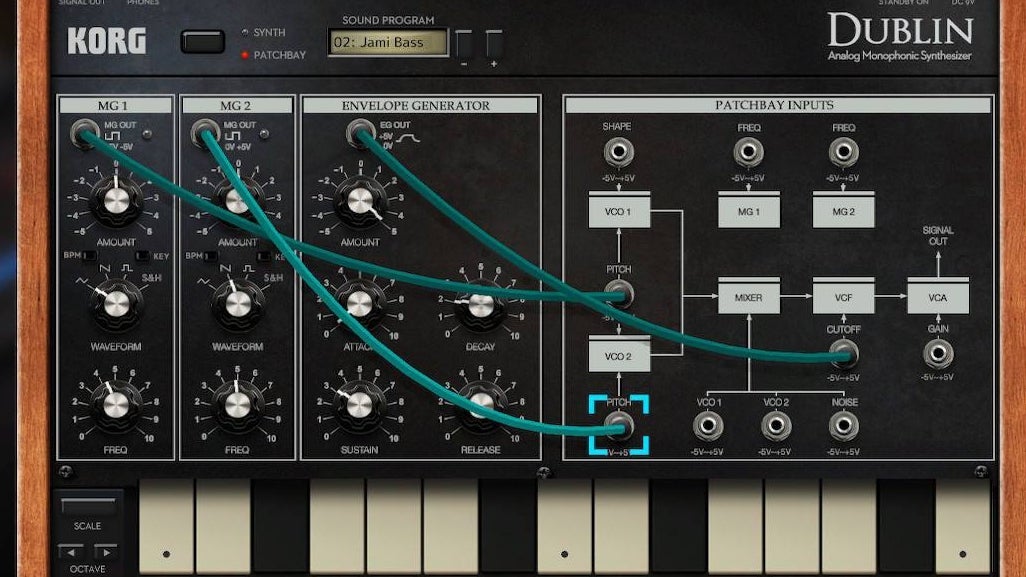Screen dimensions: 1026x577
Task: Click the mixer VCO 2 input jack
Action: pos(776,426)
